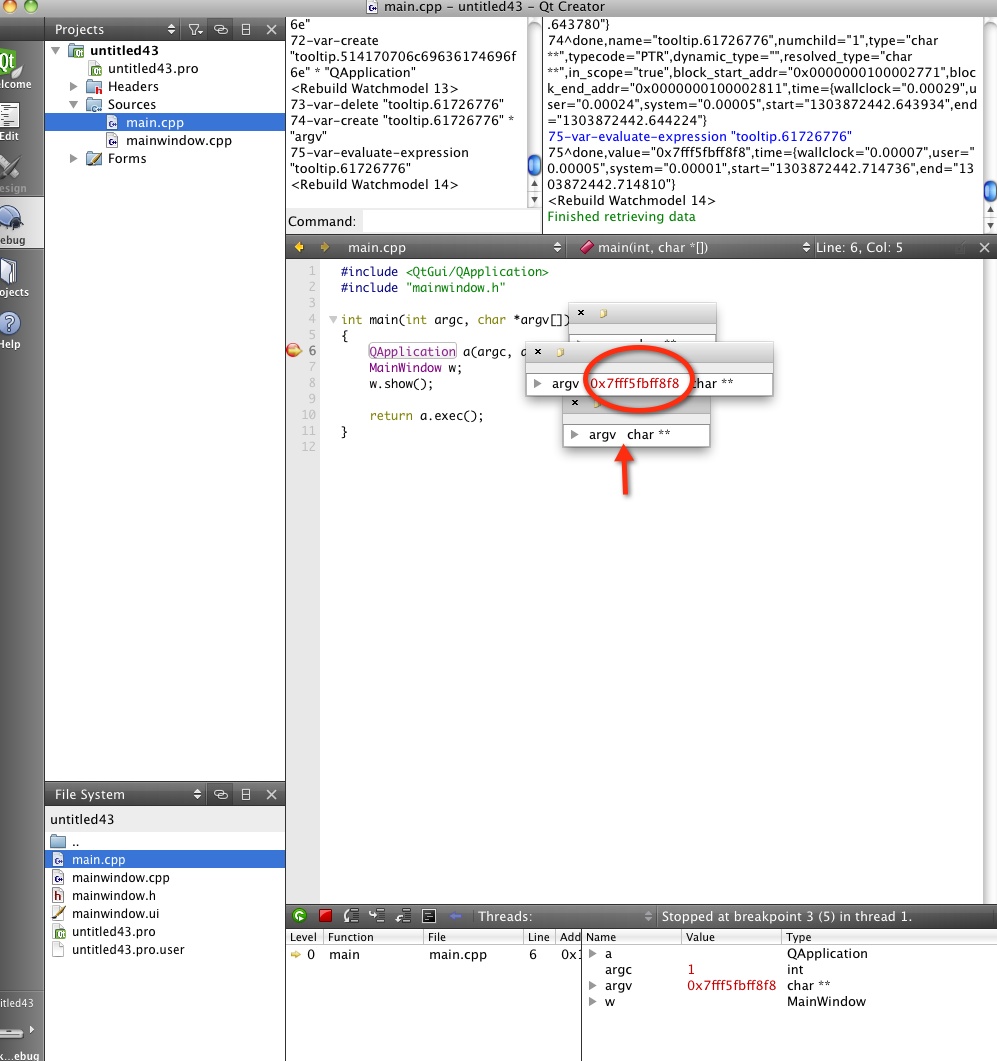
Task: Open Help mode from the sidebar
Action: [x=10, y=329]
